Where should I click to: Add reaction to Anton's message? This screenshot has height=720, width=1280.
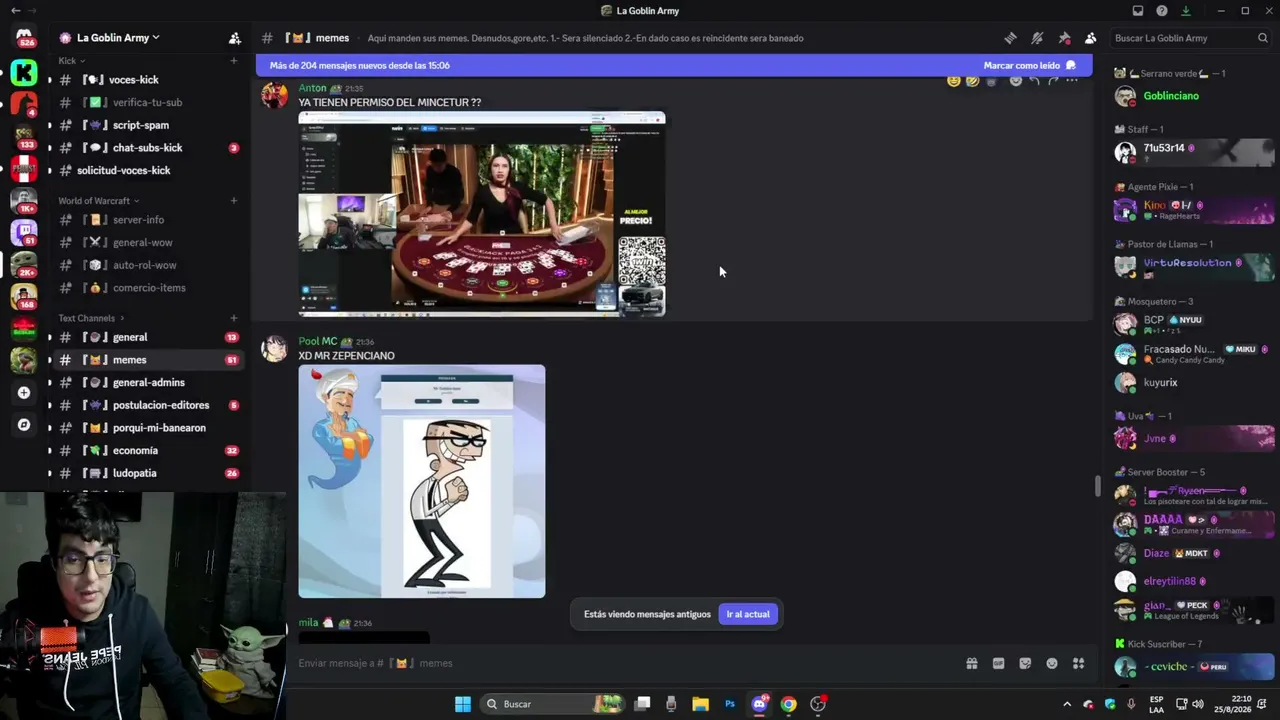[1015, 80]
